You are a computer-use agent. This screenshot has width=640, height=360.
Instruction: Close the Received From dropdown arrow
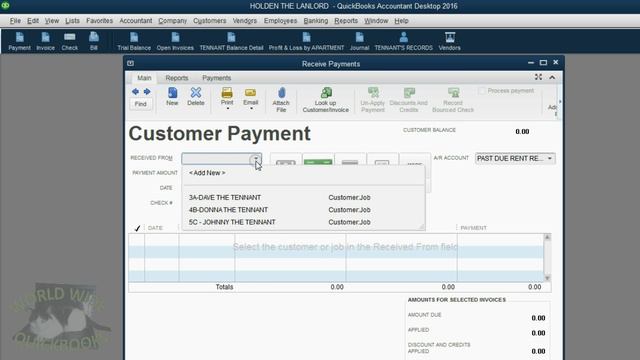(256, 159)
